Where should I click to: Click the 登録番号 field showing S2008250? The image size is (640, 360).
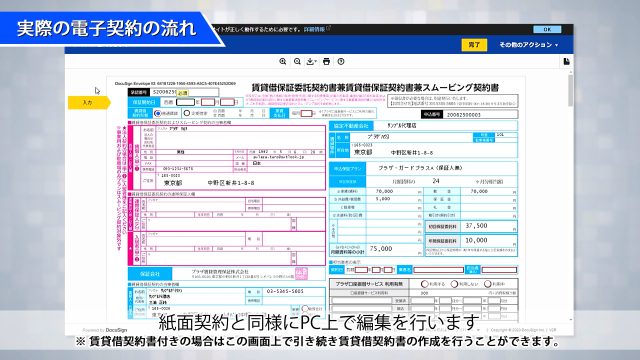184,93
